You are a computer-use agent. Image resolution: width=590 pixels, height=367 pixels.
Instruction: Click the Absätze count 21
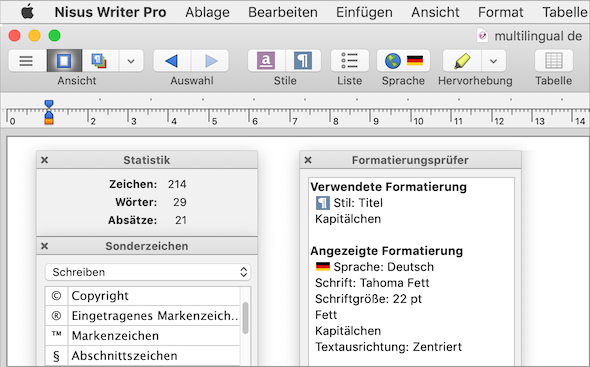[181, 220]
